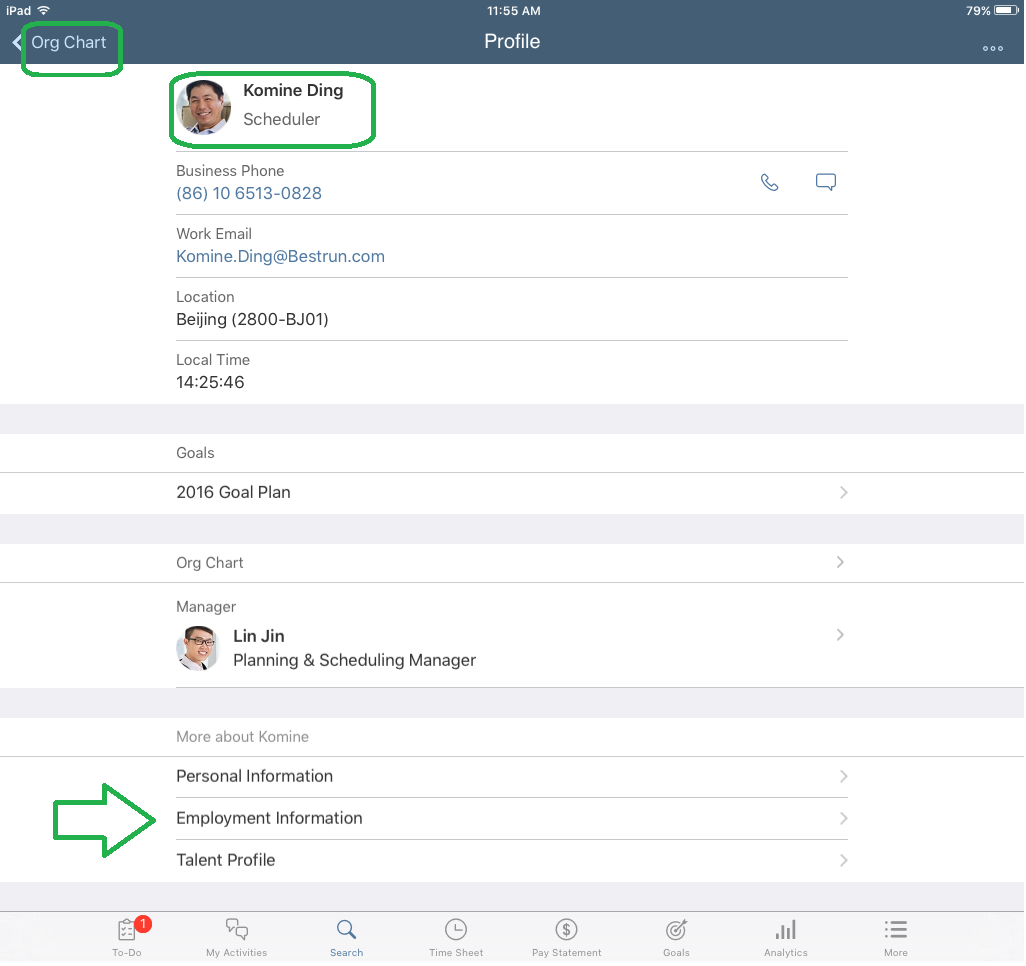Open the Org Chart section row
This screenshot has height=966, width=1026.
coord(512,563)
